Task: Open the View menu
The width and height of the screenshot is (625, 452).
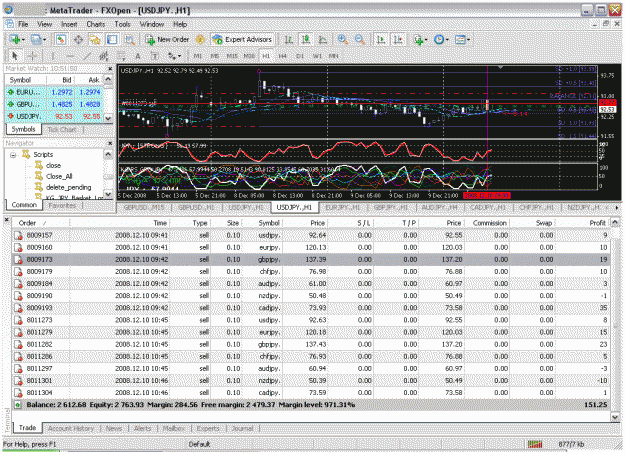Action: coord(45,24)
